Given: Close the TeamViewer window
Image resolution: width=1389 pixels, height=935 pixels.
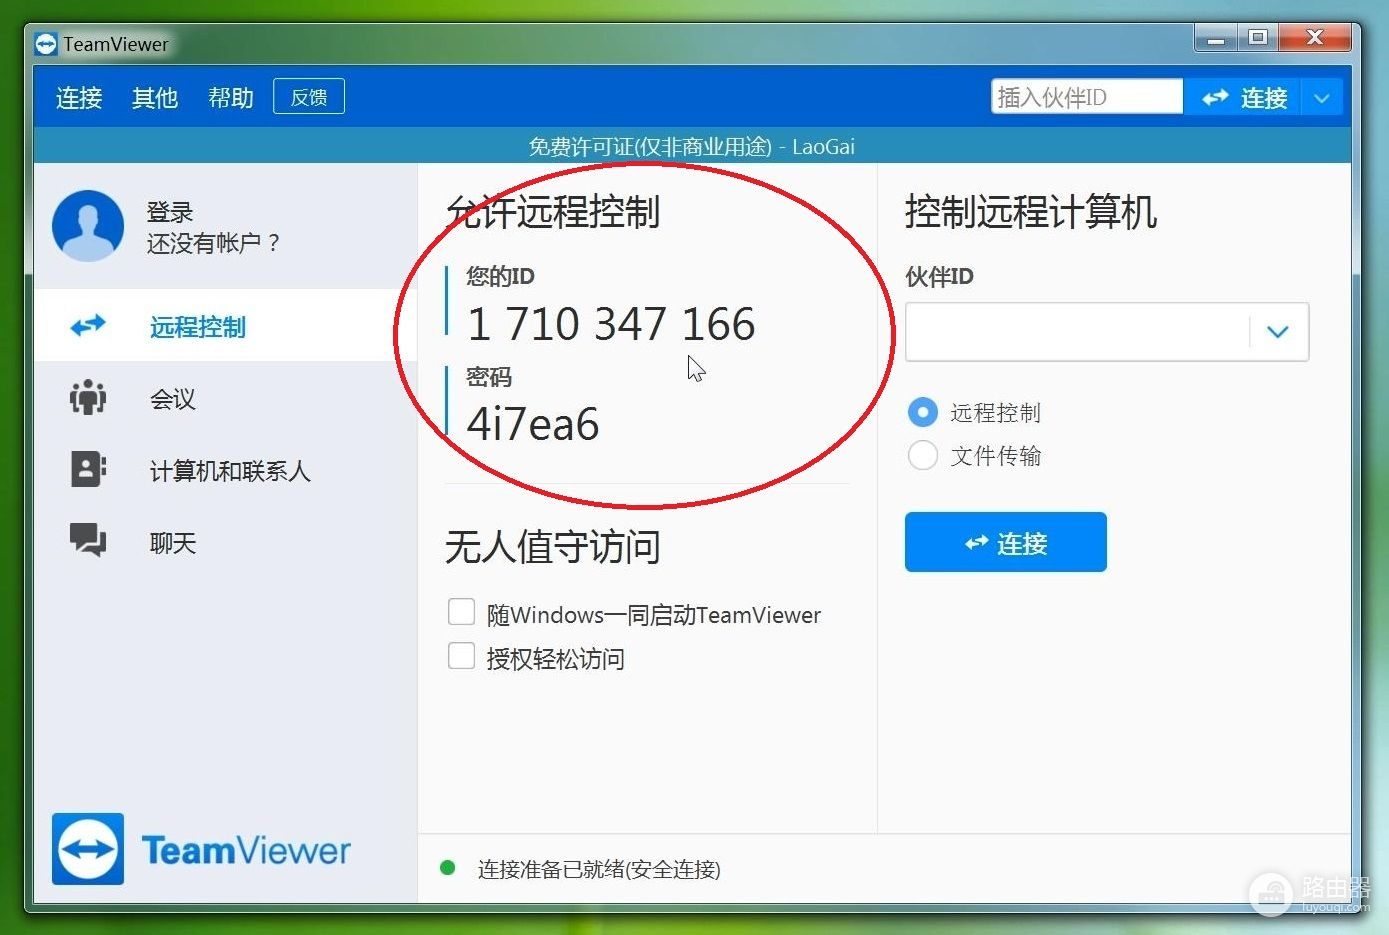Looking at the screenshot, I should point(1315,39).
